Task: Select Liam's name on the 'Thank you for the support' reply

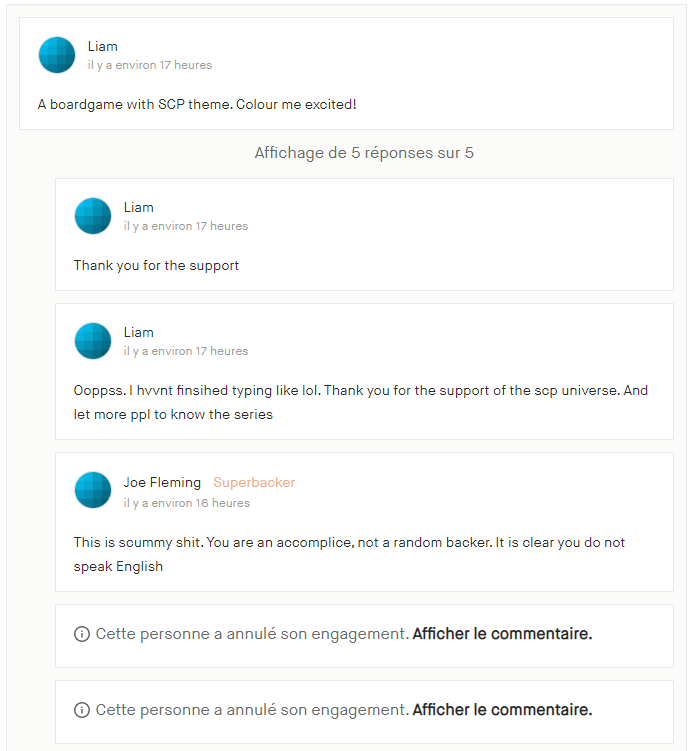Action: (x=138, y=208)
